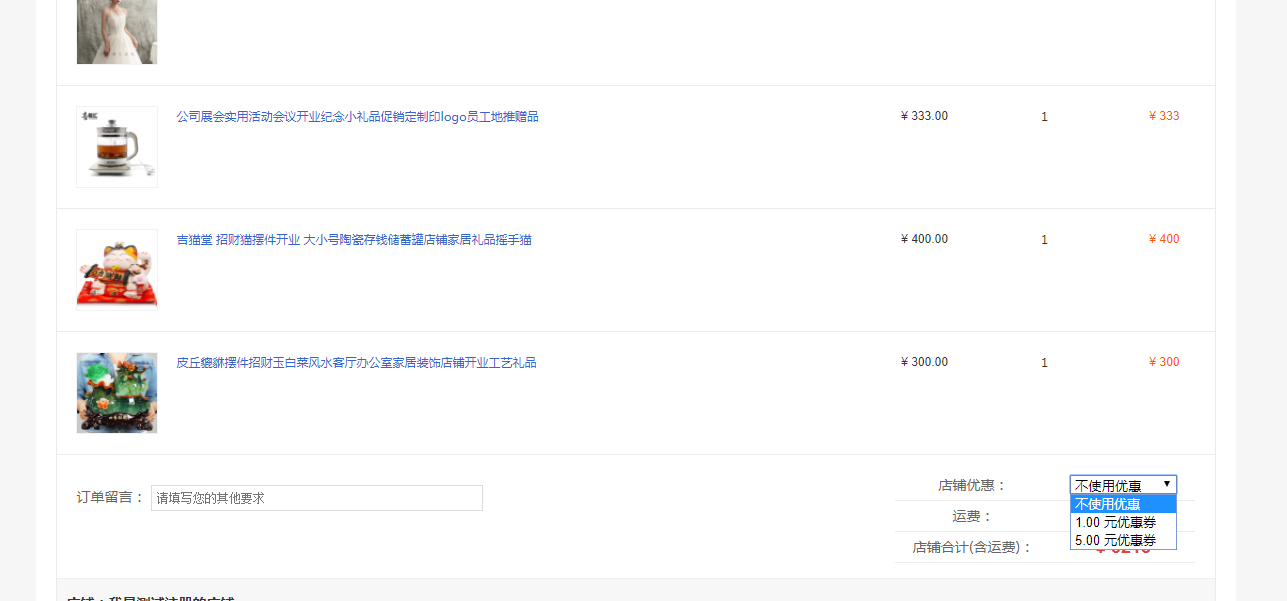
Task: Click the 订单留言 order note field
Action: pos(316,498)
